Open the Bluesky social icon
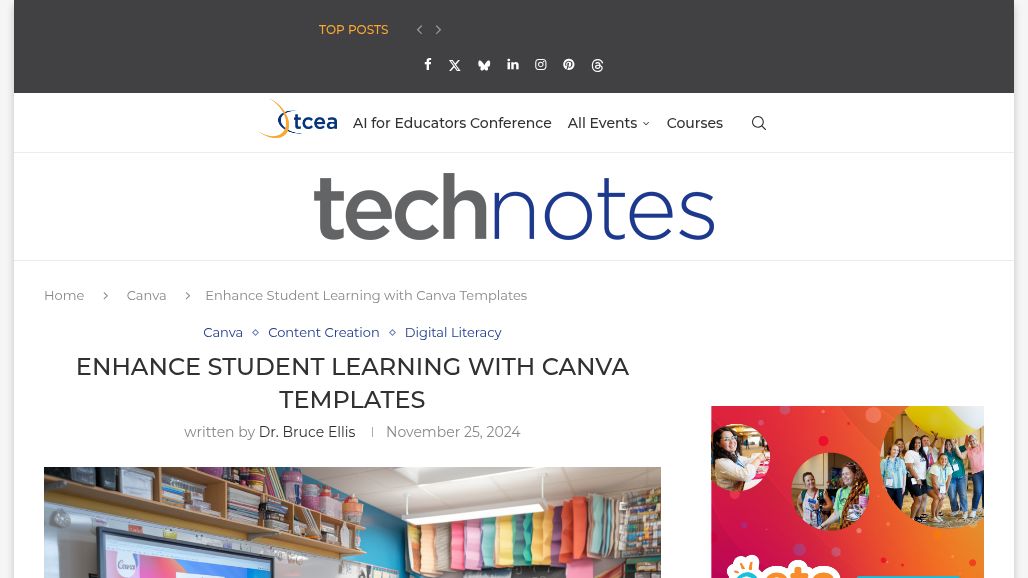The height and width of the screenshot is (578, 1028). 484,66
